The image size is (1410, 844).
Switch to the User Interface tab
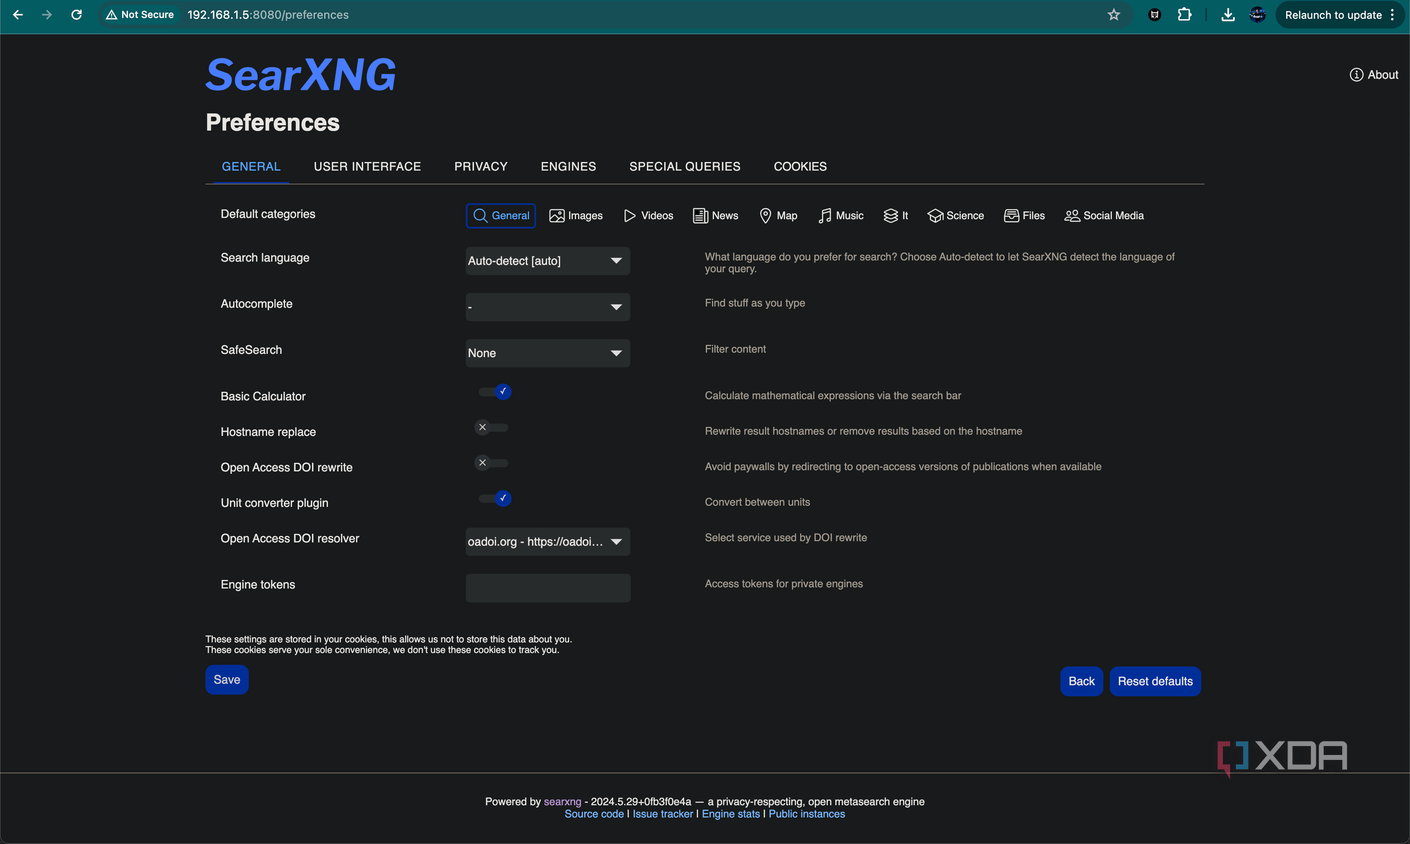coord(367,167)
